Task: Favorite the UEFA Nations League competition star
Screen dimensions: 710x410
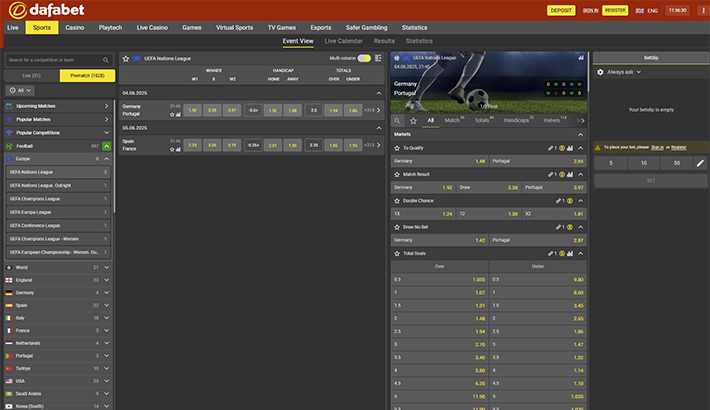Action: coord(126,58)
